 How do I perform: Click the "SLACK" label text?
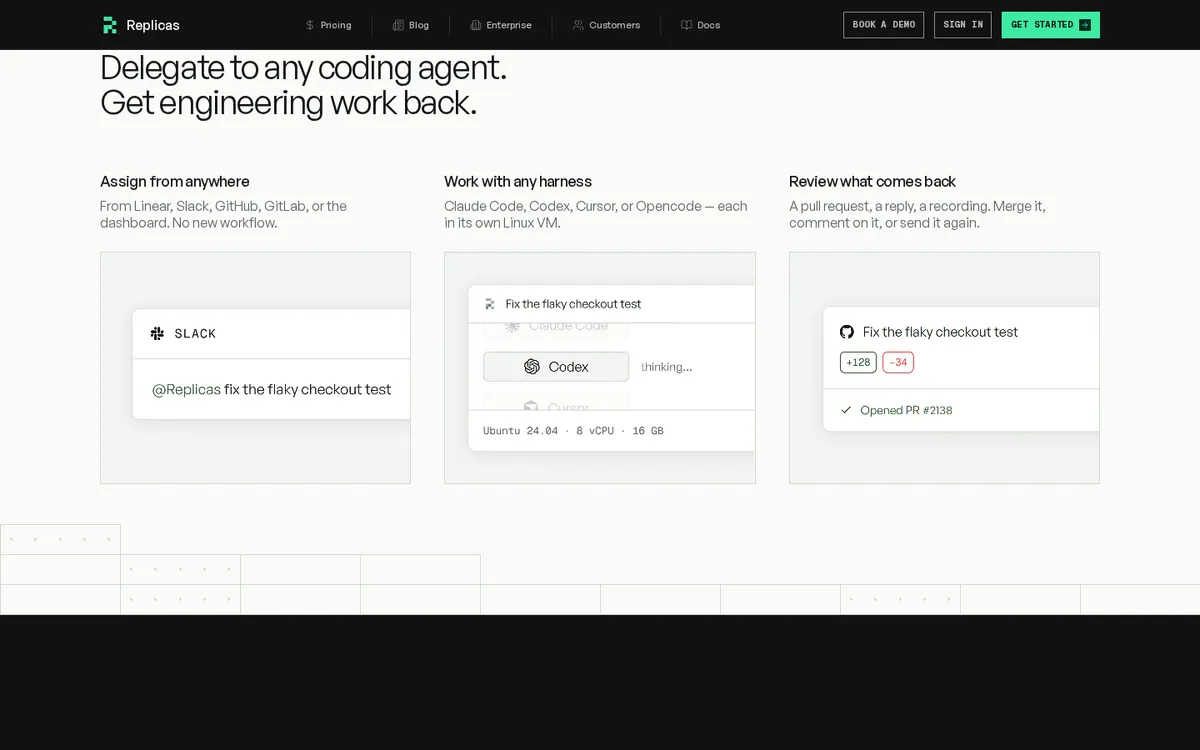click(x=195, y=334)
